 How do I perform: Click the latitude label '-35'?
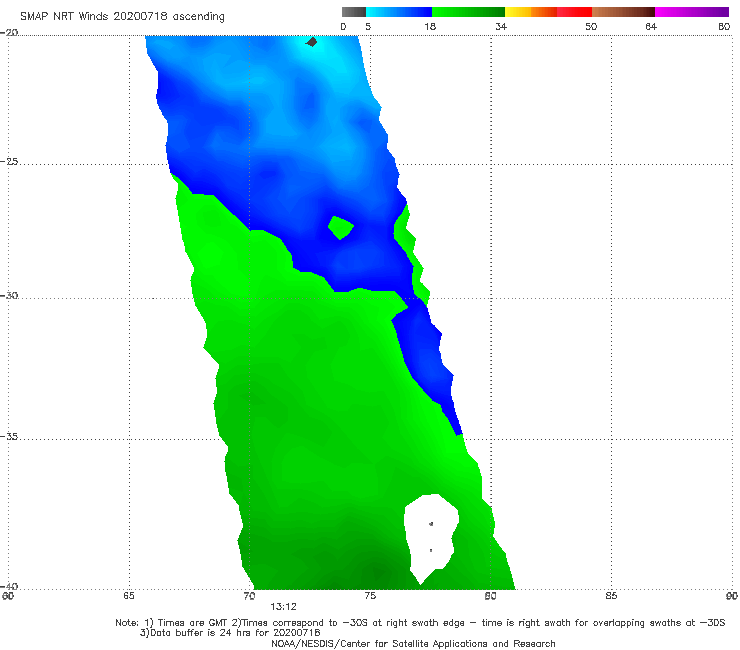click(x=9, y=437)
